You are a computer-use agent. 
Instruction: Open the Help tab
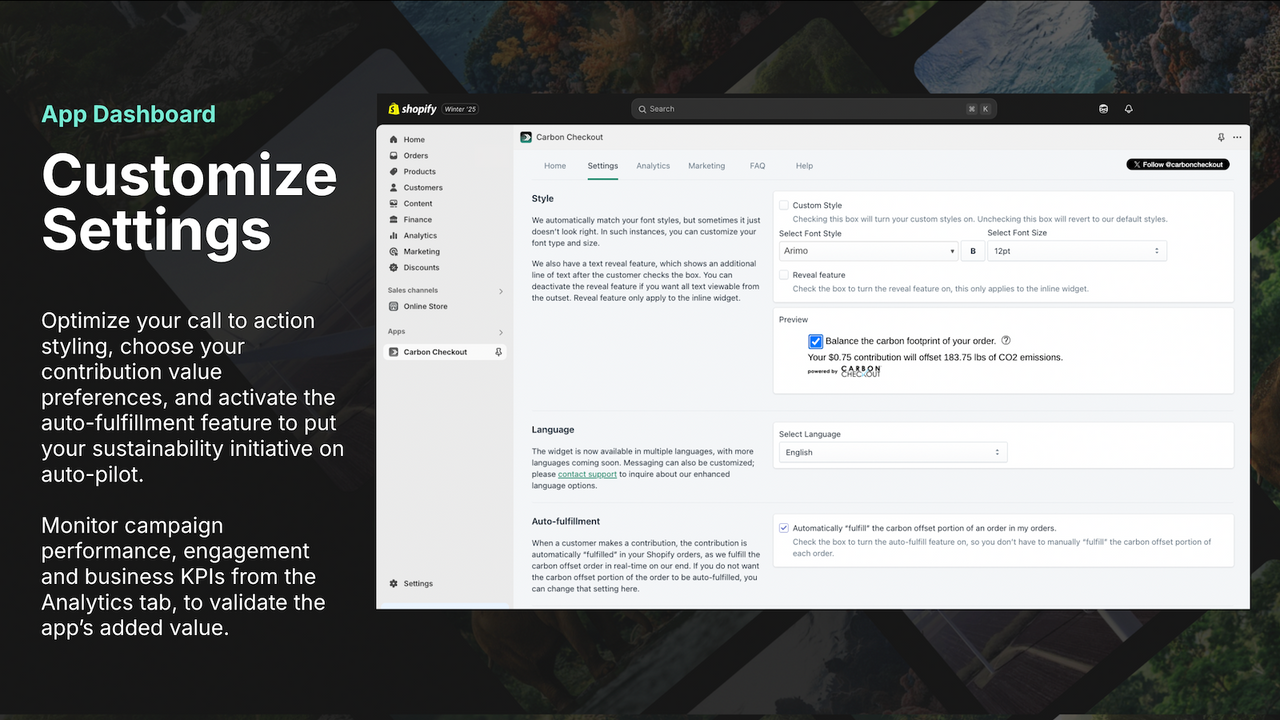point(805,166)
